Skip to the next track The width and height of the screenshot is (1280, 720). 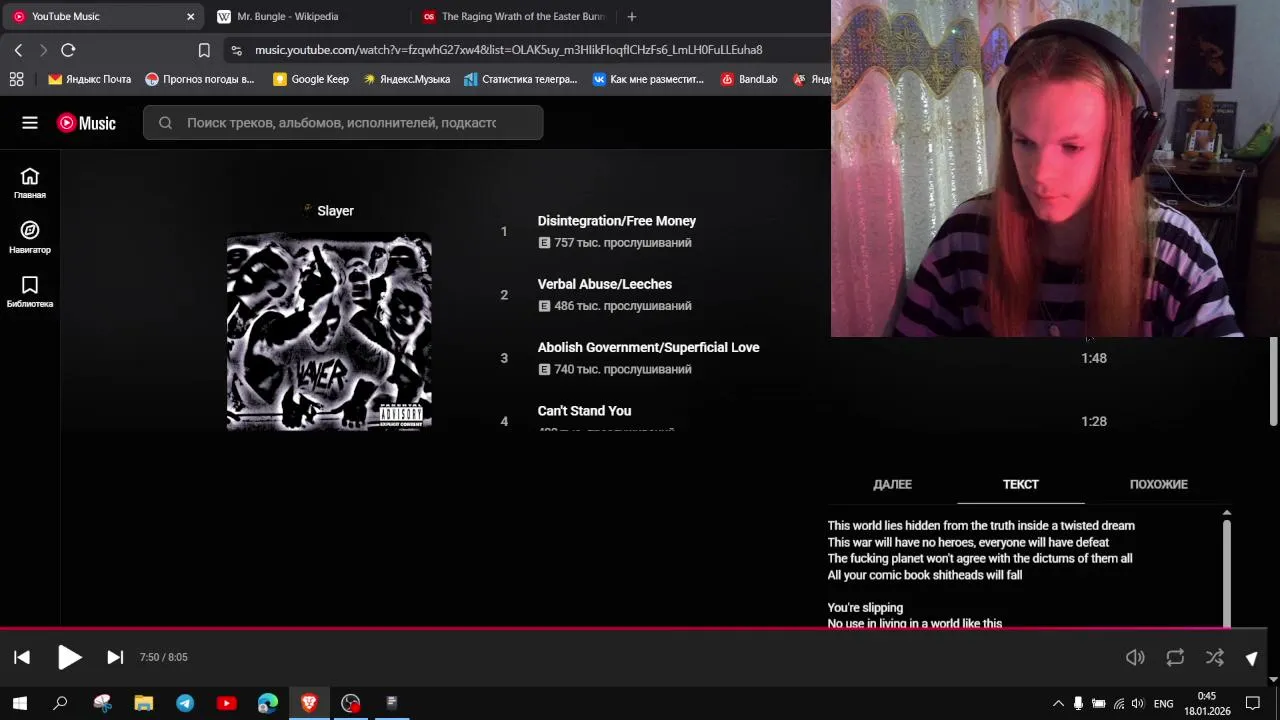[x=115, y=657]
